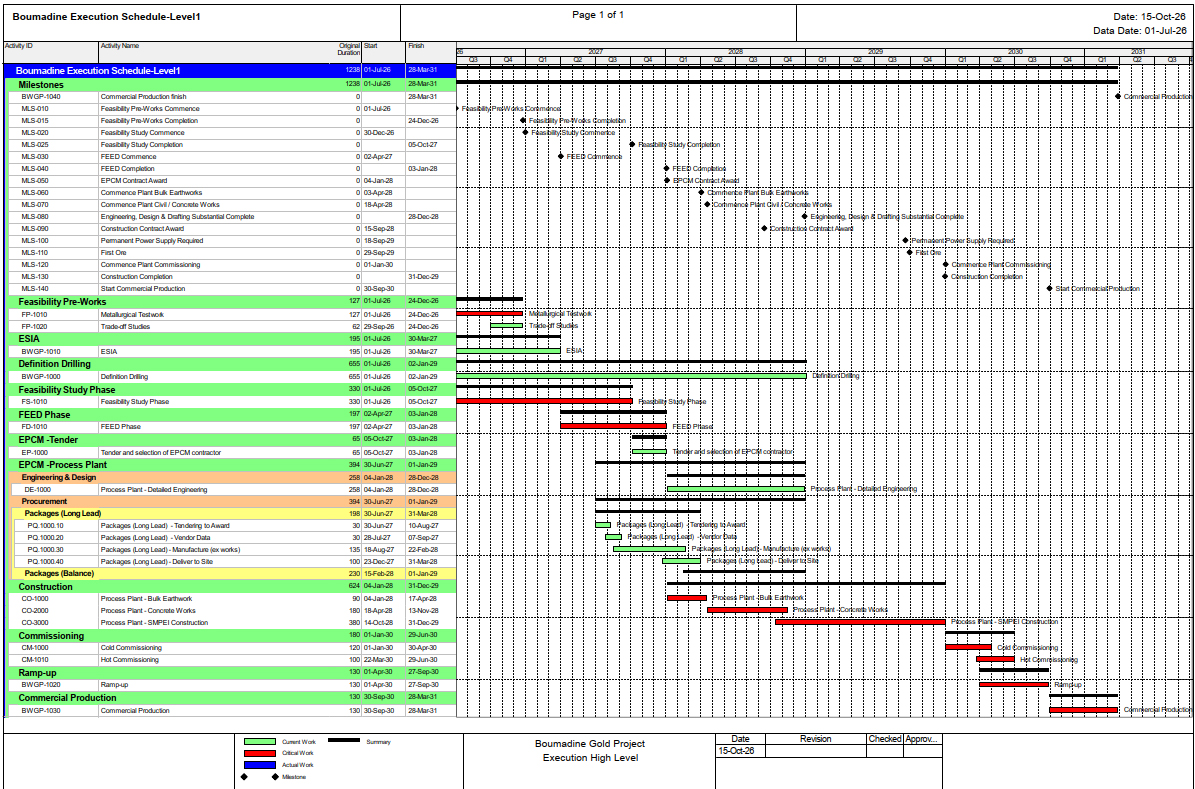Screen dimensions: 1195x789
Task: Click the red Metallurgical Testwork Gantt bar
Action: tap(489, 313)
